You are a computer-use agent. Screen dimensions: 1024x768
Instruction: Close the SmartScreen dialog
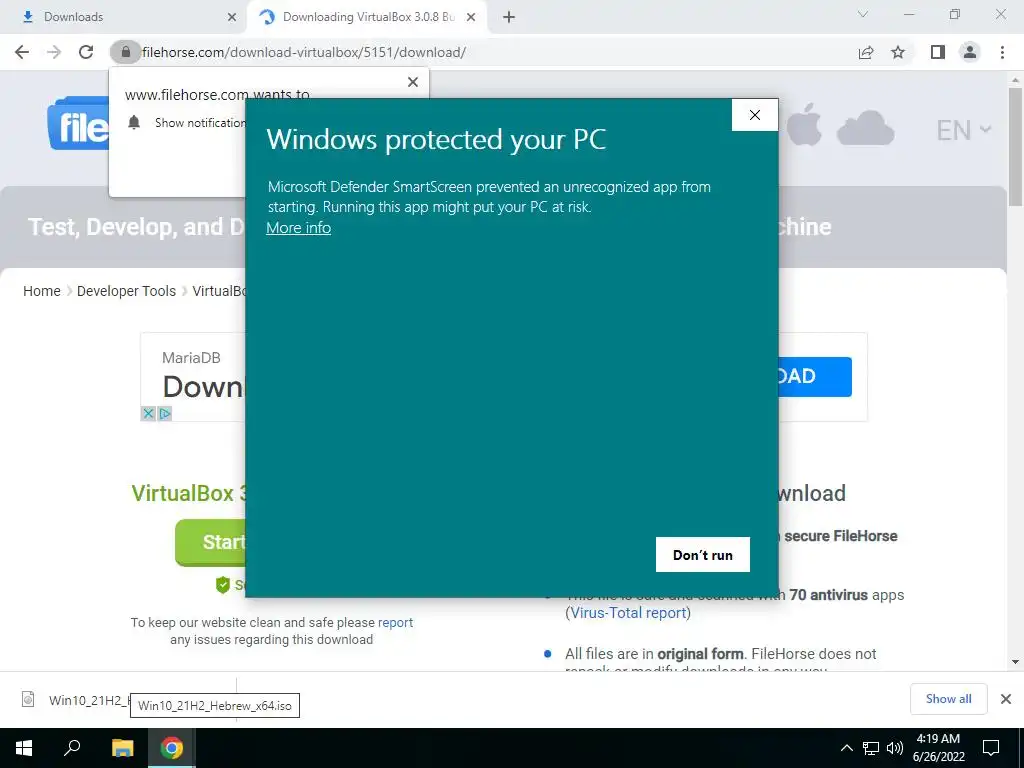point(755,115)
